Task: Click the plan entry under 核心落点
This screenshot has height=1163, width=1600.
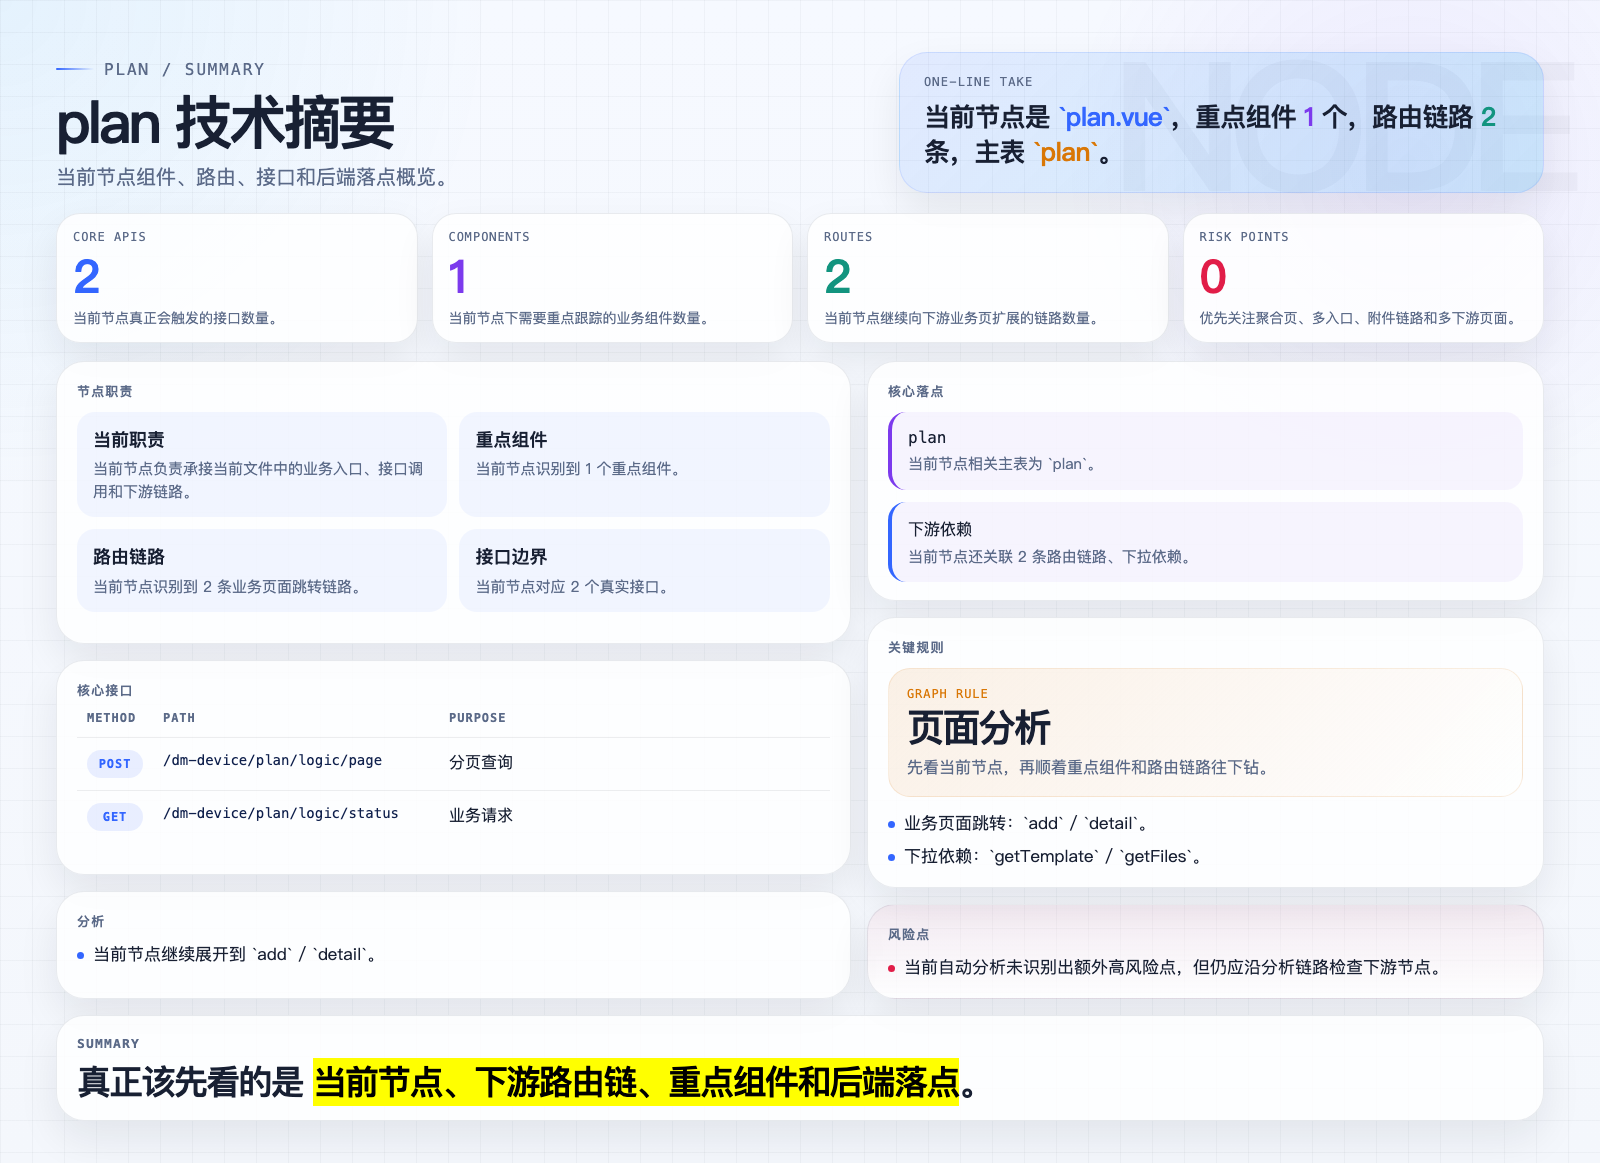Action: tap(1205, 450)
